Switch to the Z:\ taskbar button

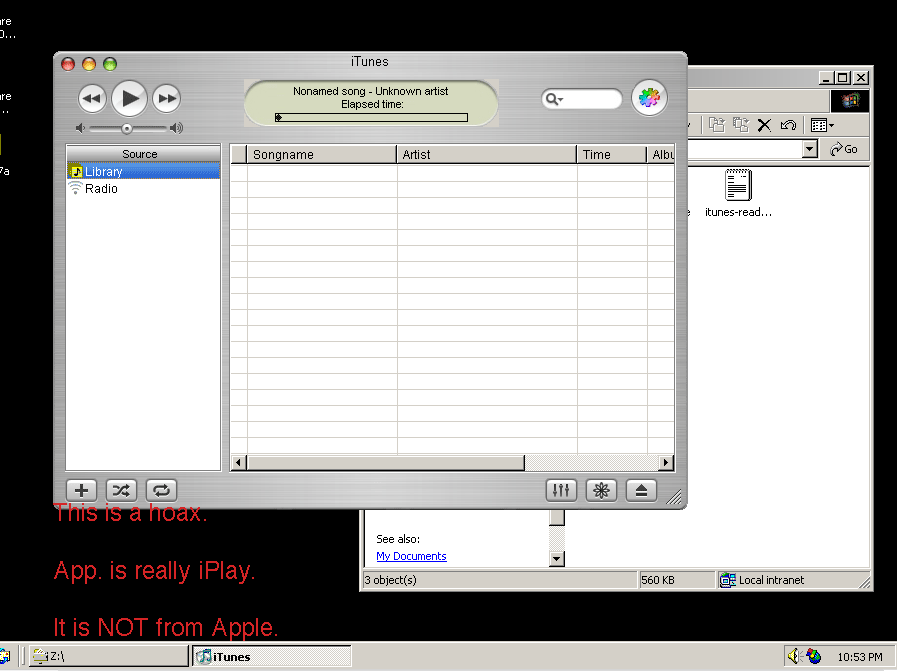(x=109, y=656)
